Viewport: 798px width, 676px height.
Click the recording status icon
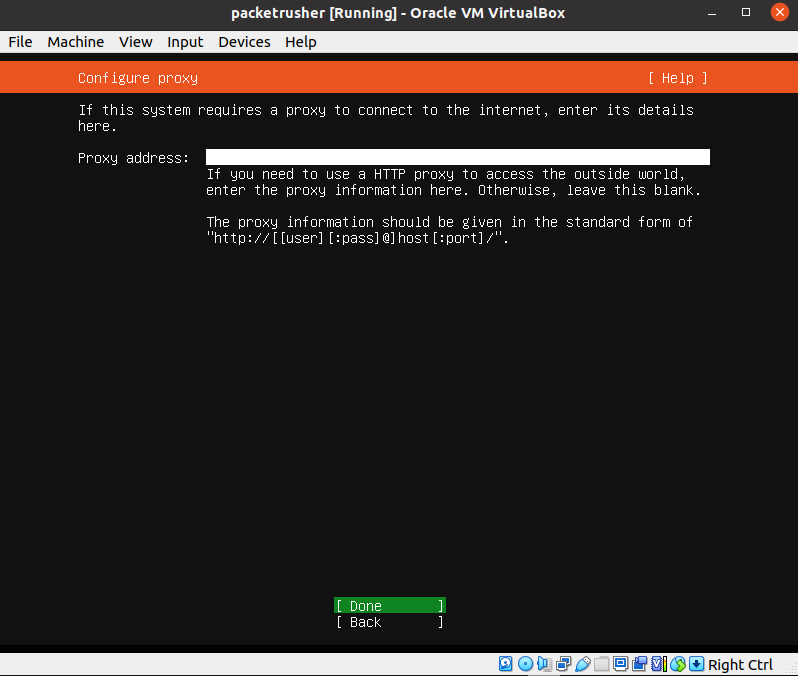click(639, 664)
